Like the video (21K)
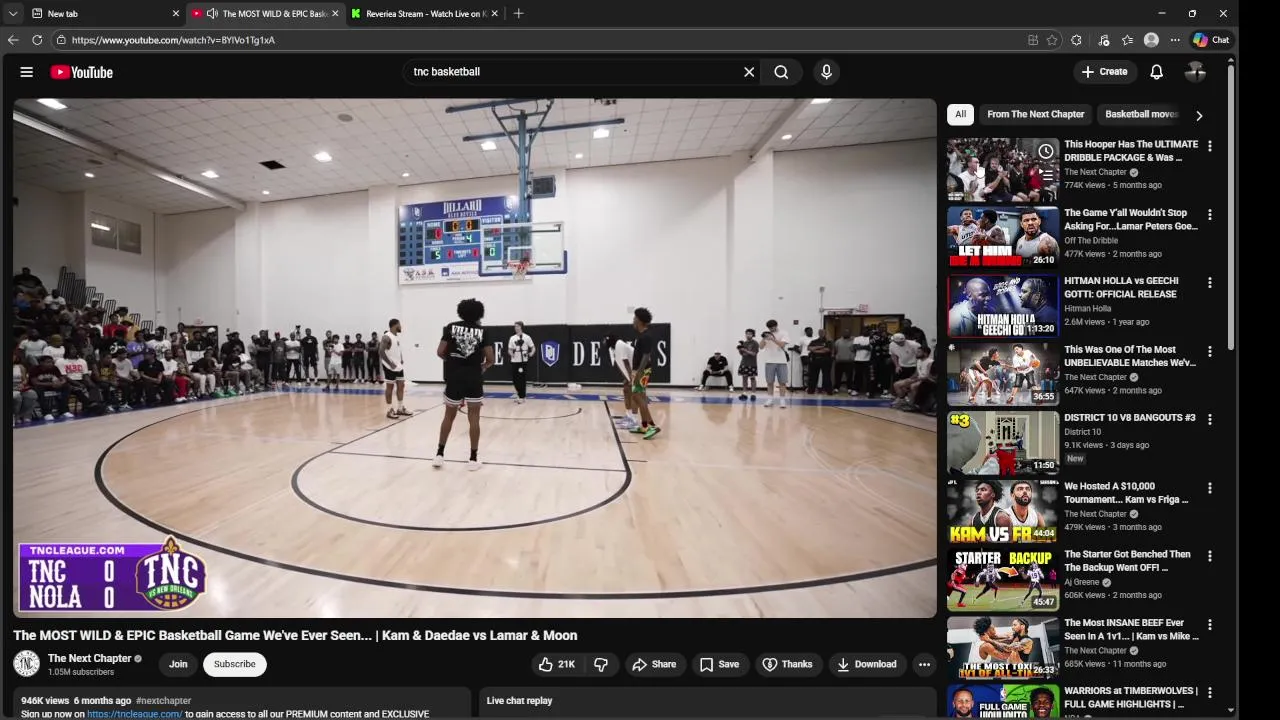Screen dimensions: 1280x720 point(557,664)
